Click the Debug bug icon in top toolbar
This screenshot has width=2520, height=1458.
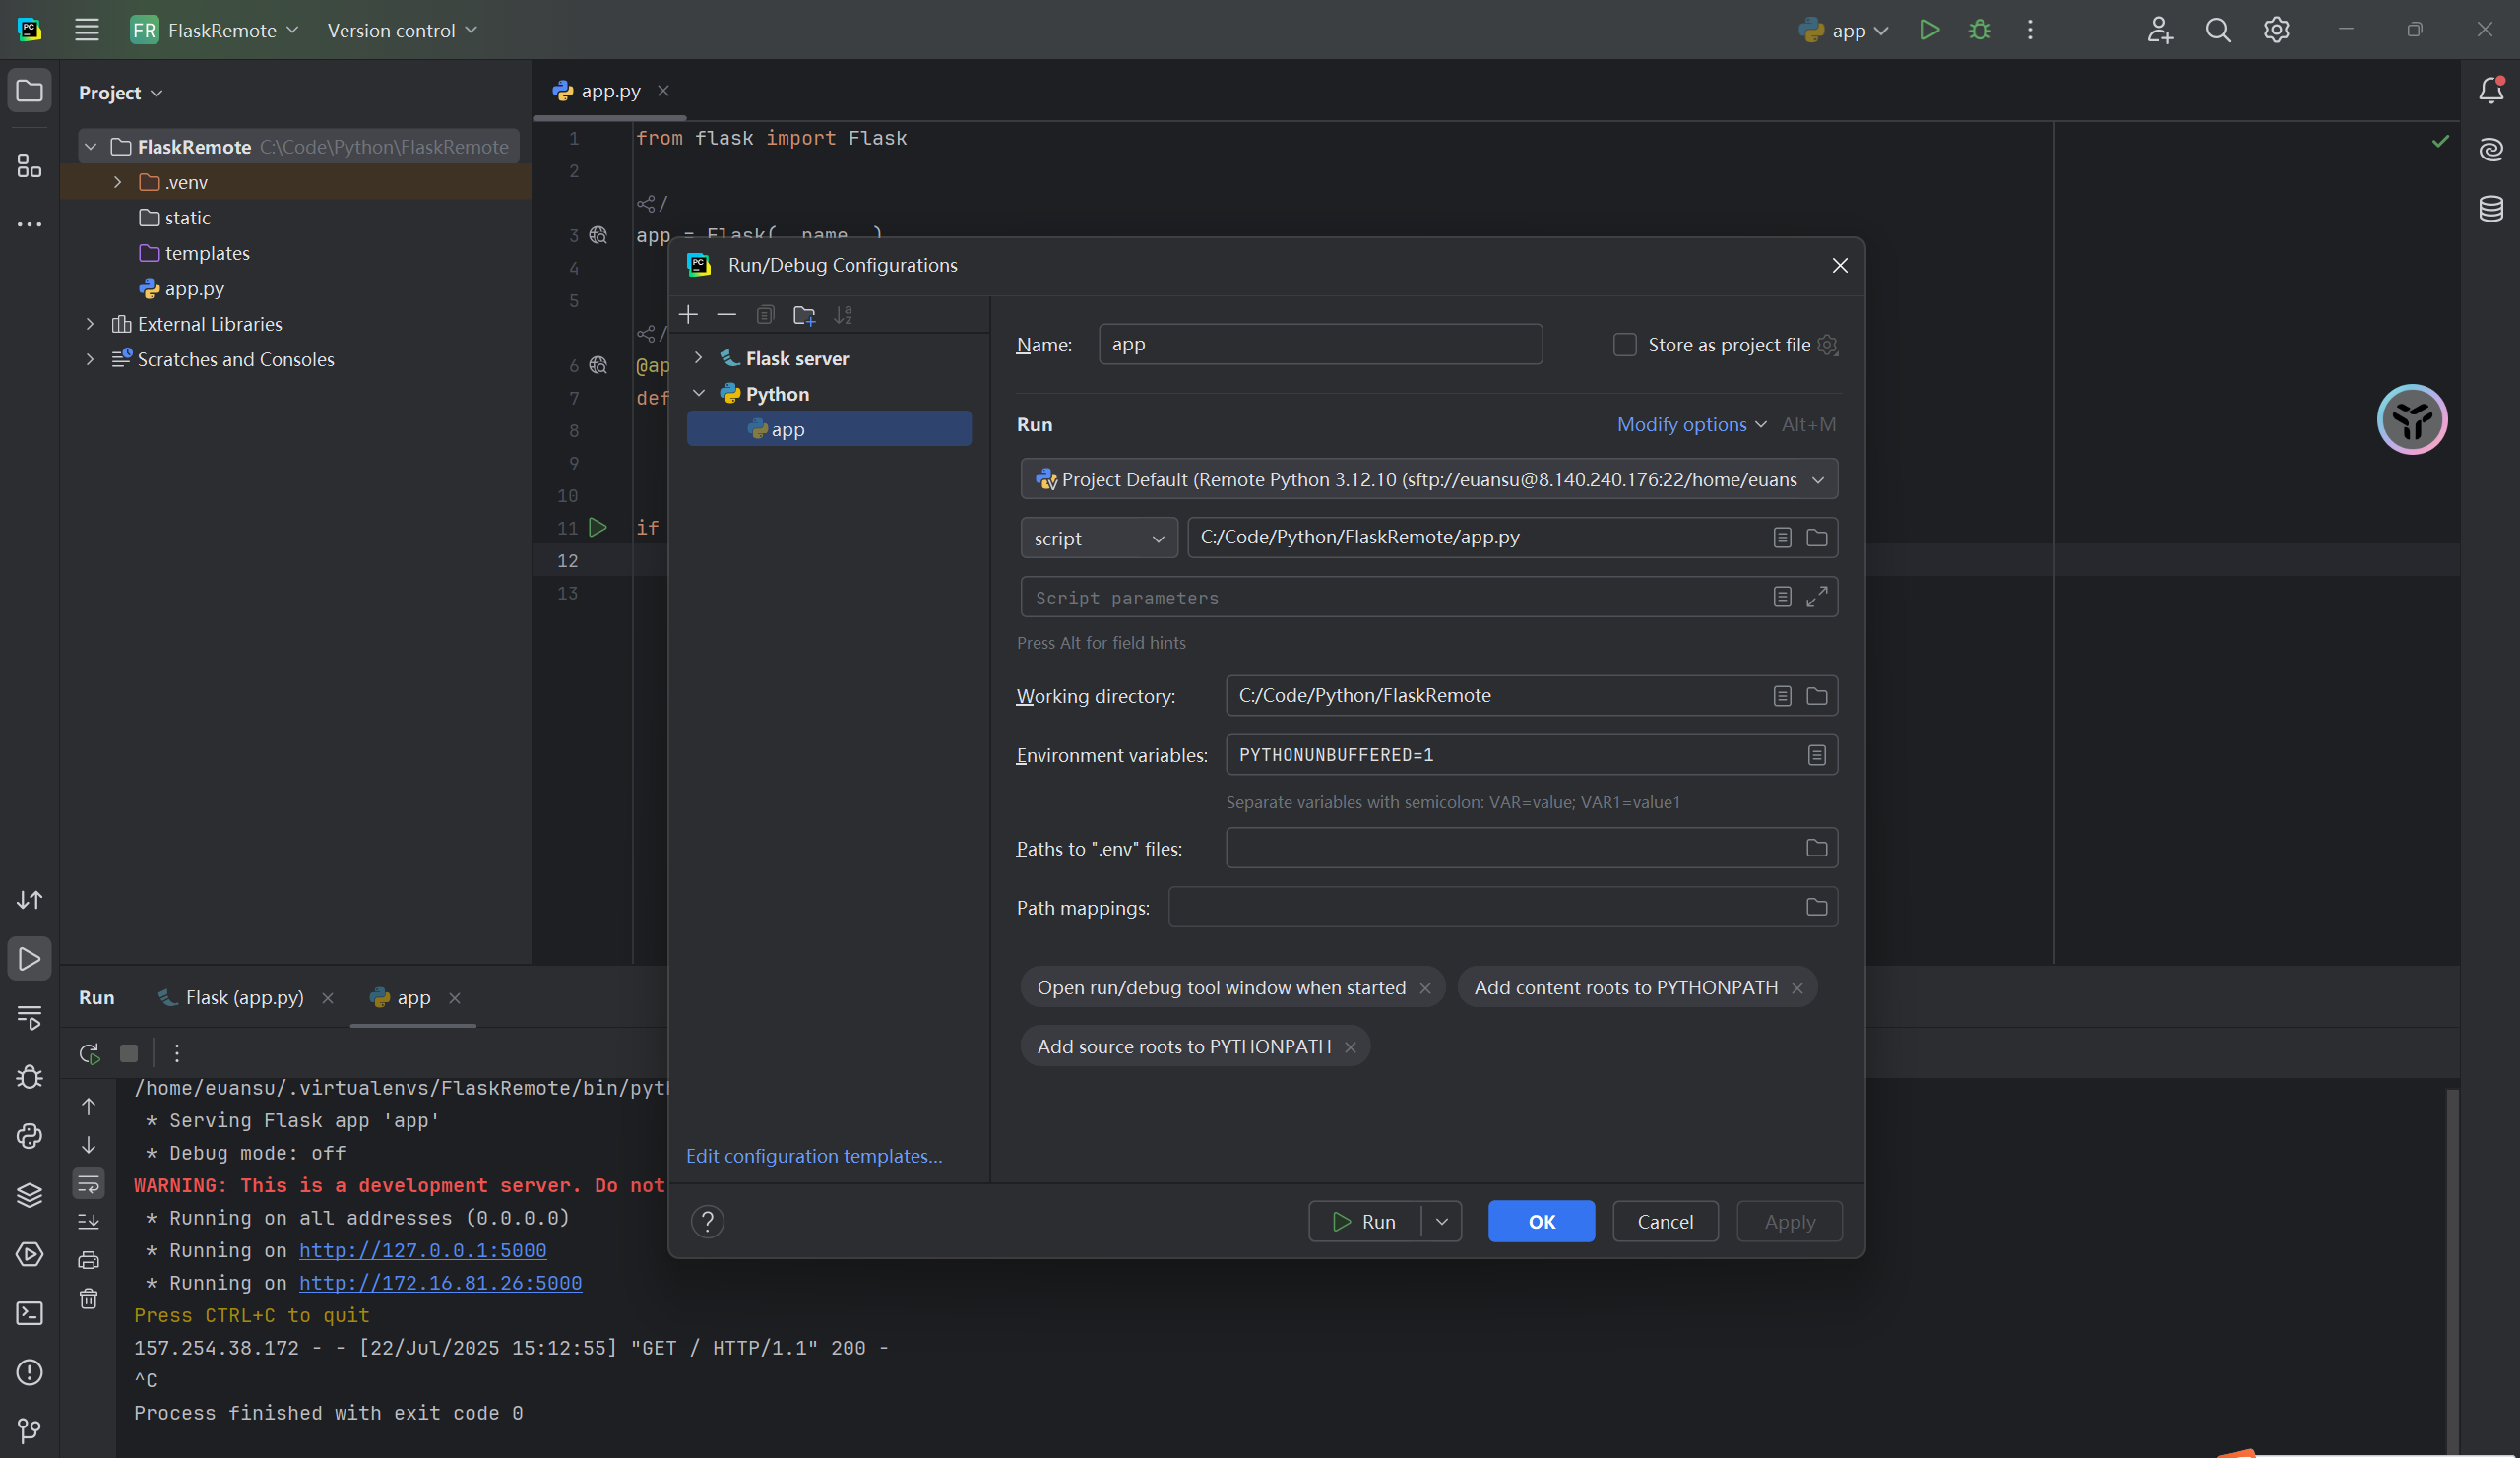[x=1979, y=30]
